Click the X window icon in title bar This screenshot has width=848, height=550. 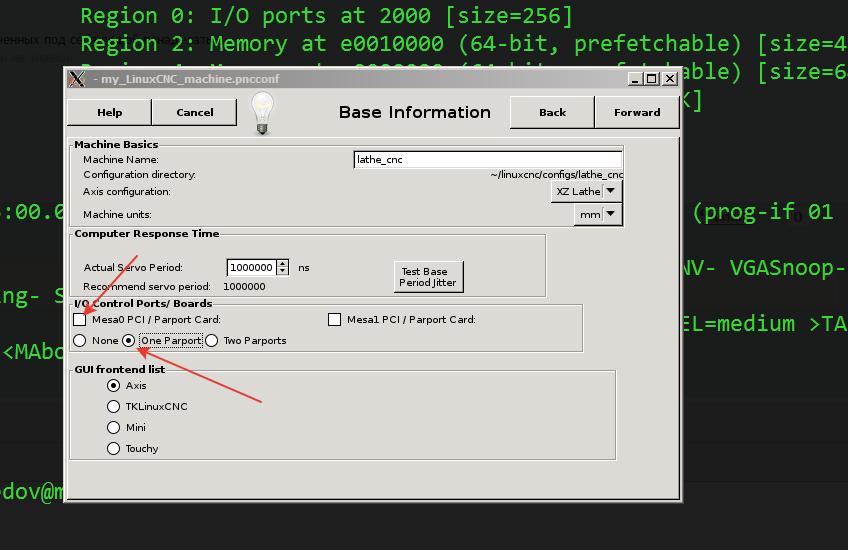pyautogui.click(x=77, y=79)
